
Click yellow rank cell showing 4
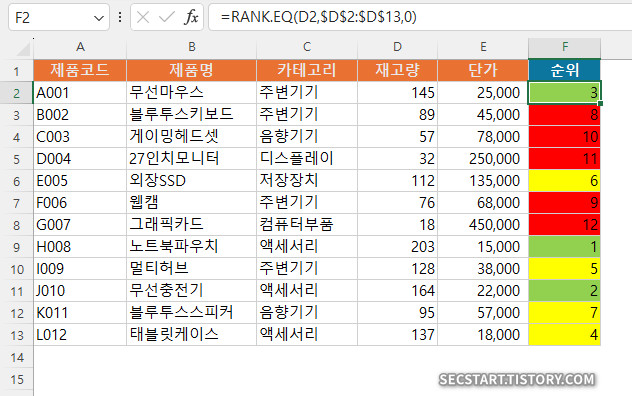(x=565, y=334)
